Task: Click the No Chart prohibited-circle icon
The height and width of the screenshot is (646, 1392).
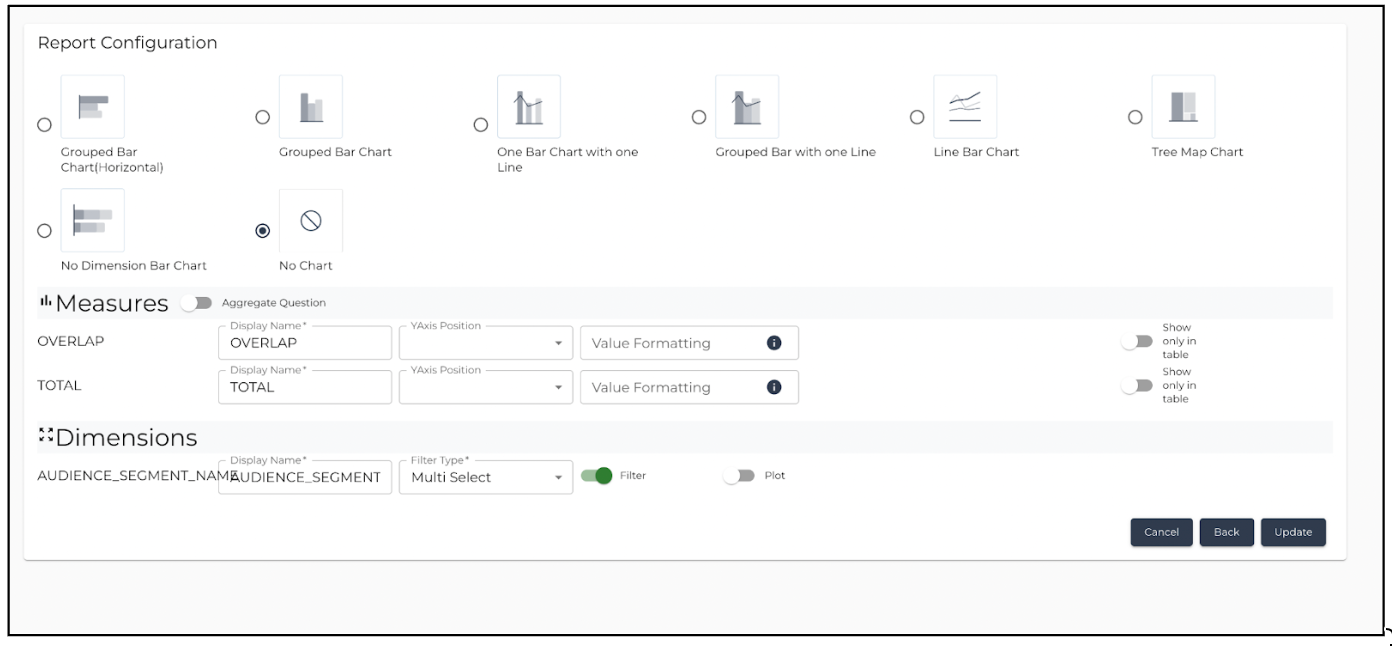Action: (311, 220)
